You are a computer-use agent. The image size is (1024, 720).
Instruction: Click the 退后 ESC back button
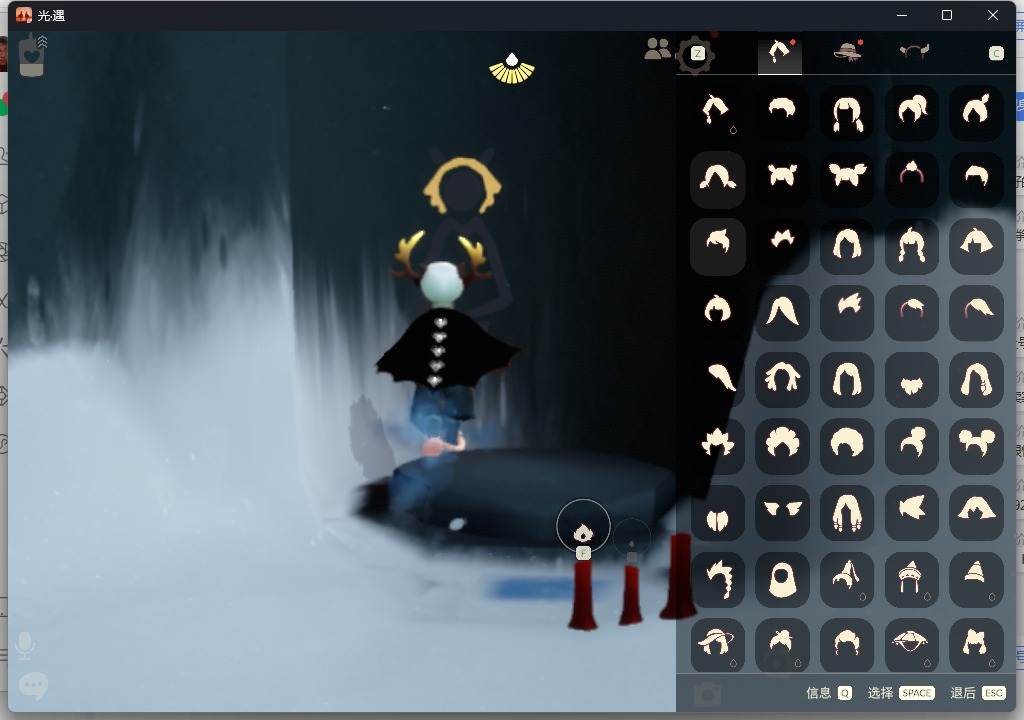coord(978,693)
